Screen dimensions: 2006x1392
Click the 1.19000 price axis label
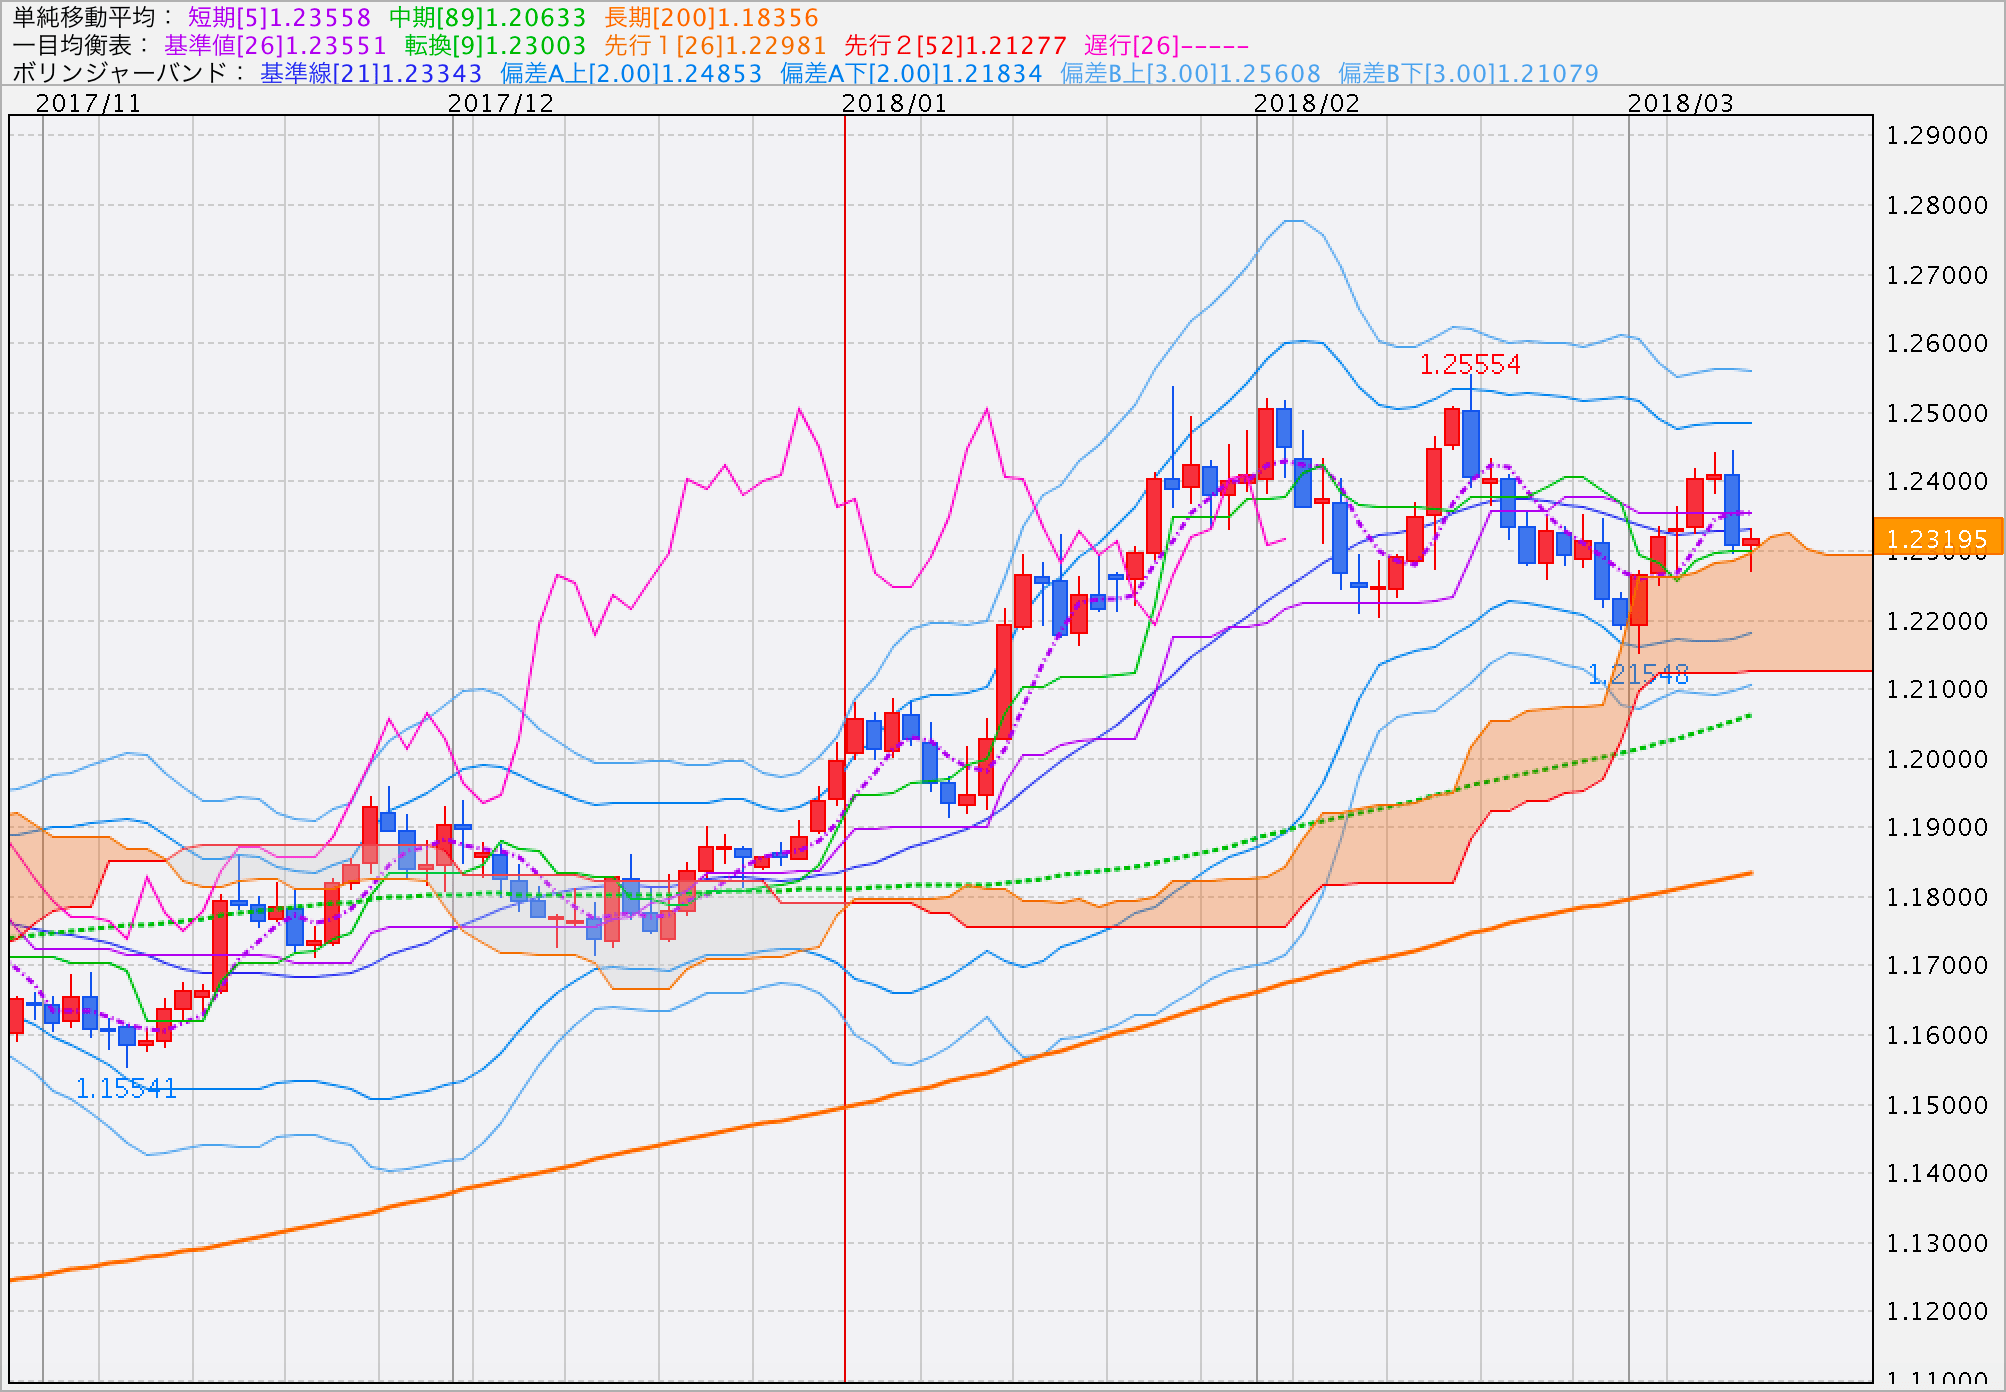pos(1937,827)
